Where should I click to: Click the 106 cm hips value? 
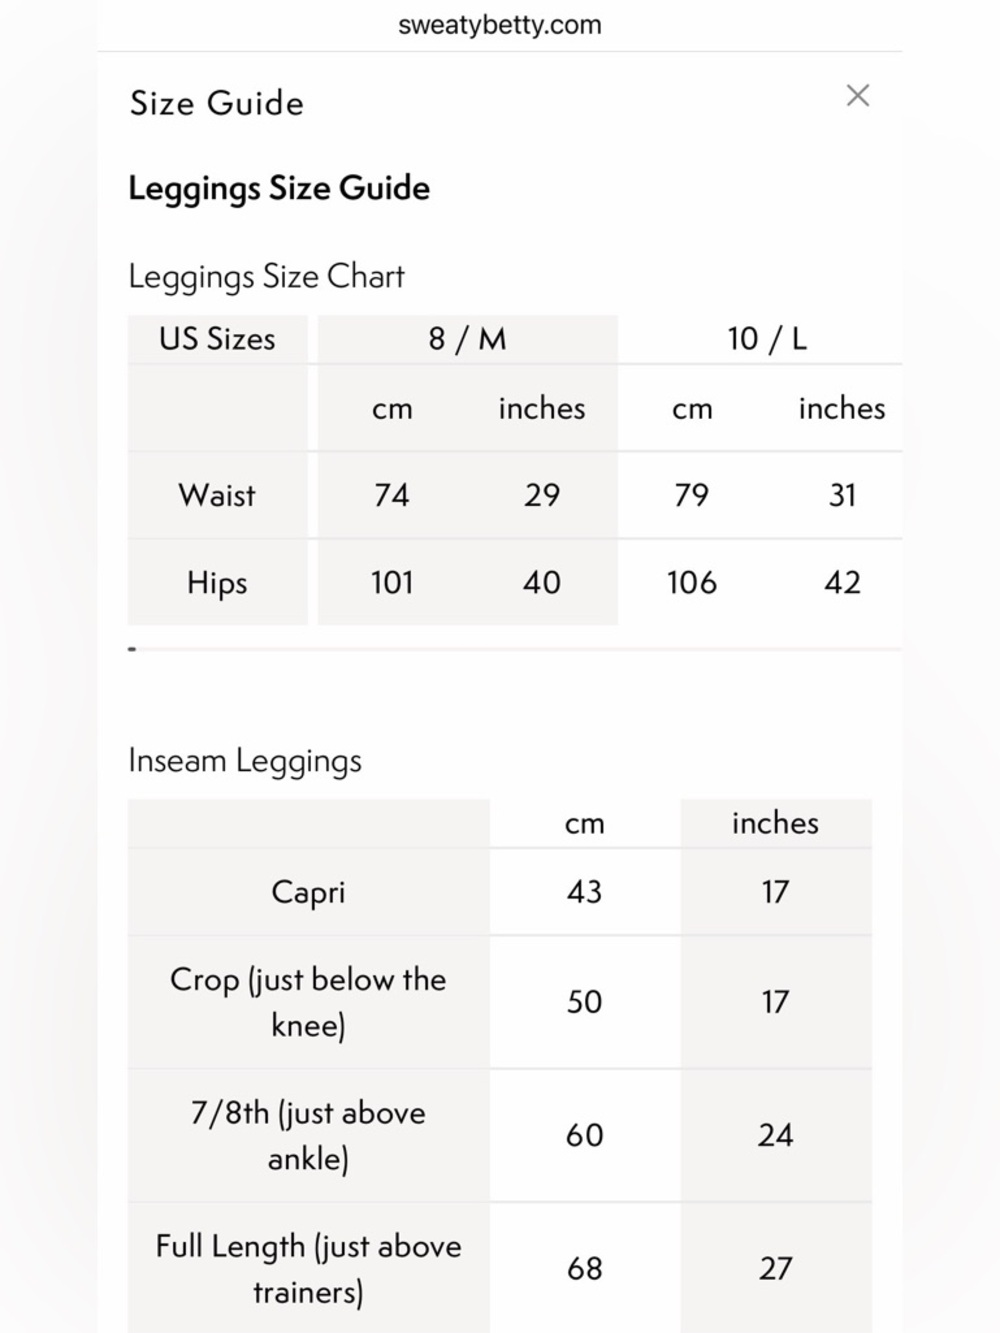[692, 582]
